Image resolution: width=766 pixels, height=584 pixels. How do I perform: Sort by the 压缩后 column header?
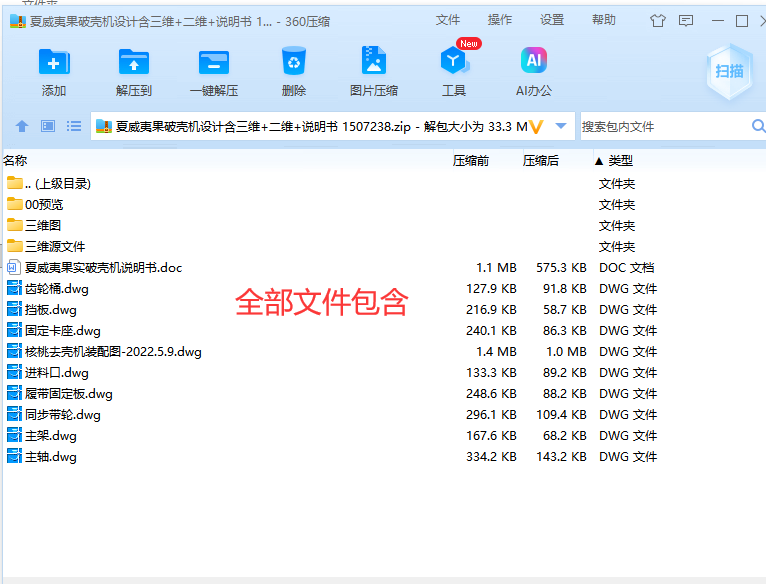point(540,160)
